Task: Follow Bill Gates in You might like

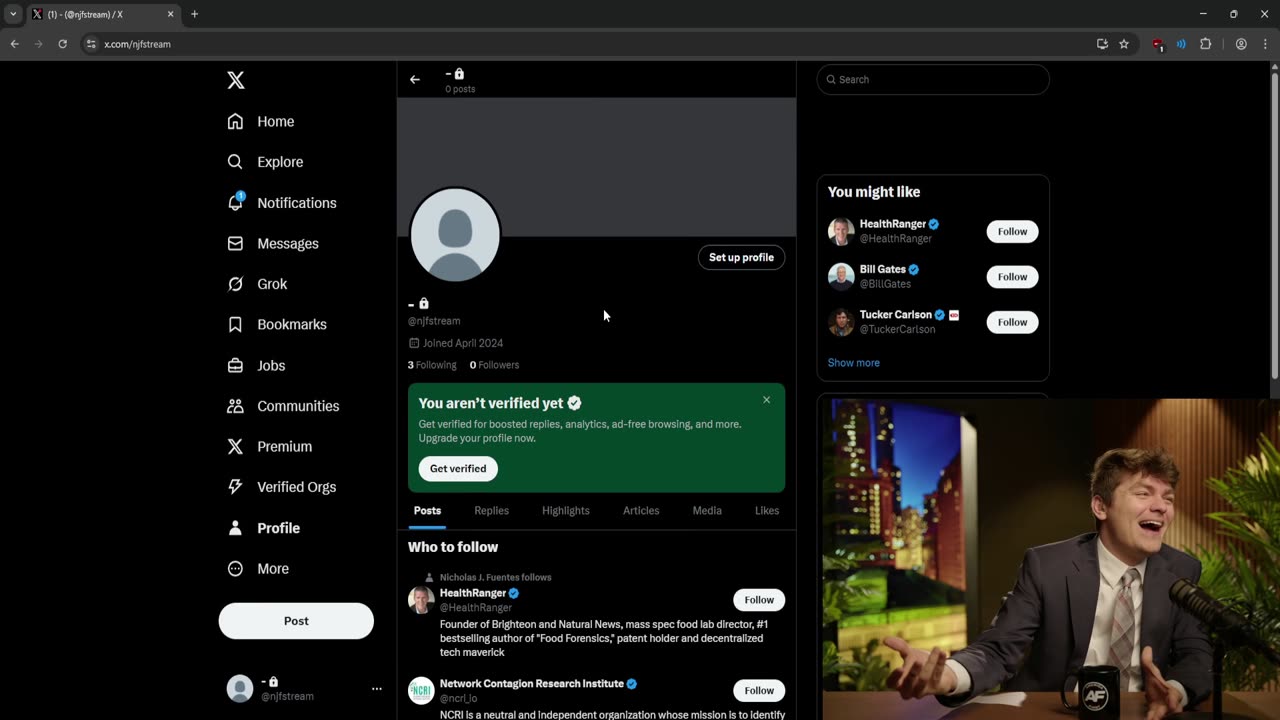Action: click(1012, 277)
